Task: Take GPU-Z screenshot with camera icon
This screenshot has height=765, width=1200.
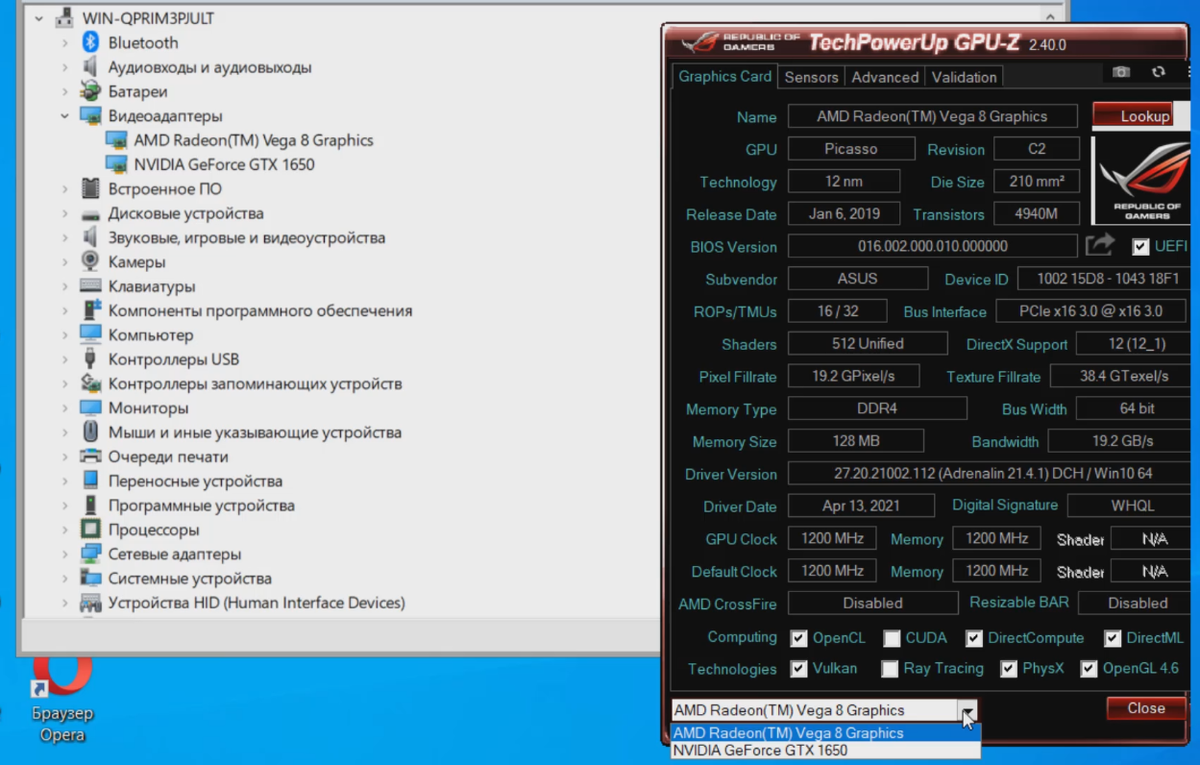Action: (1121, 73)
